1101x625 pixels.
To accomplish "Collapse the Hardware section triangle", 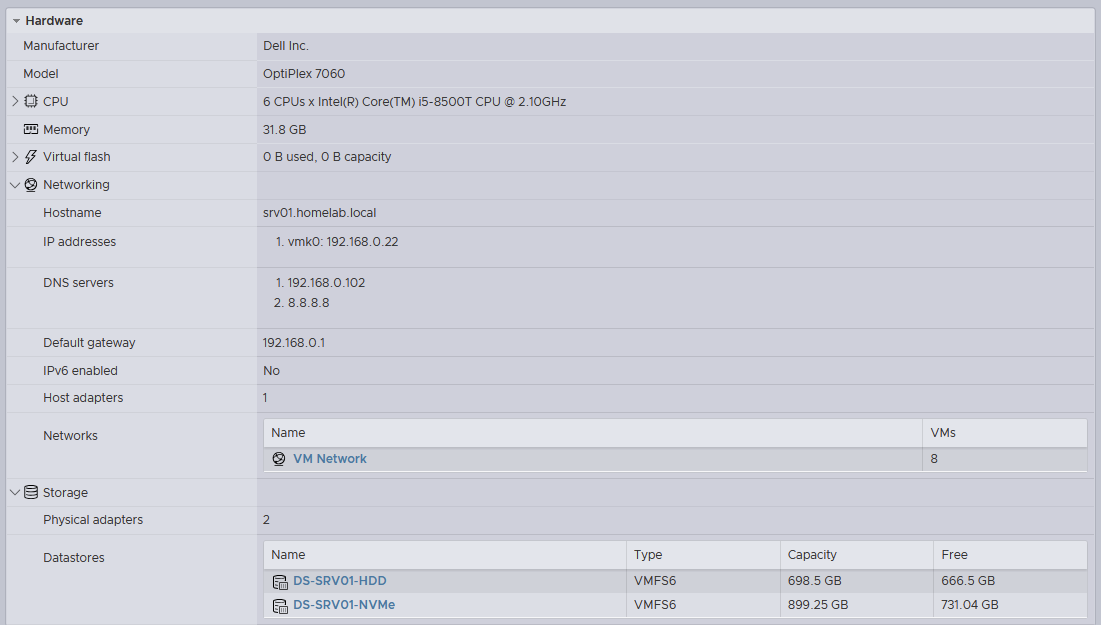I will click(x=16, y=21).
